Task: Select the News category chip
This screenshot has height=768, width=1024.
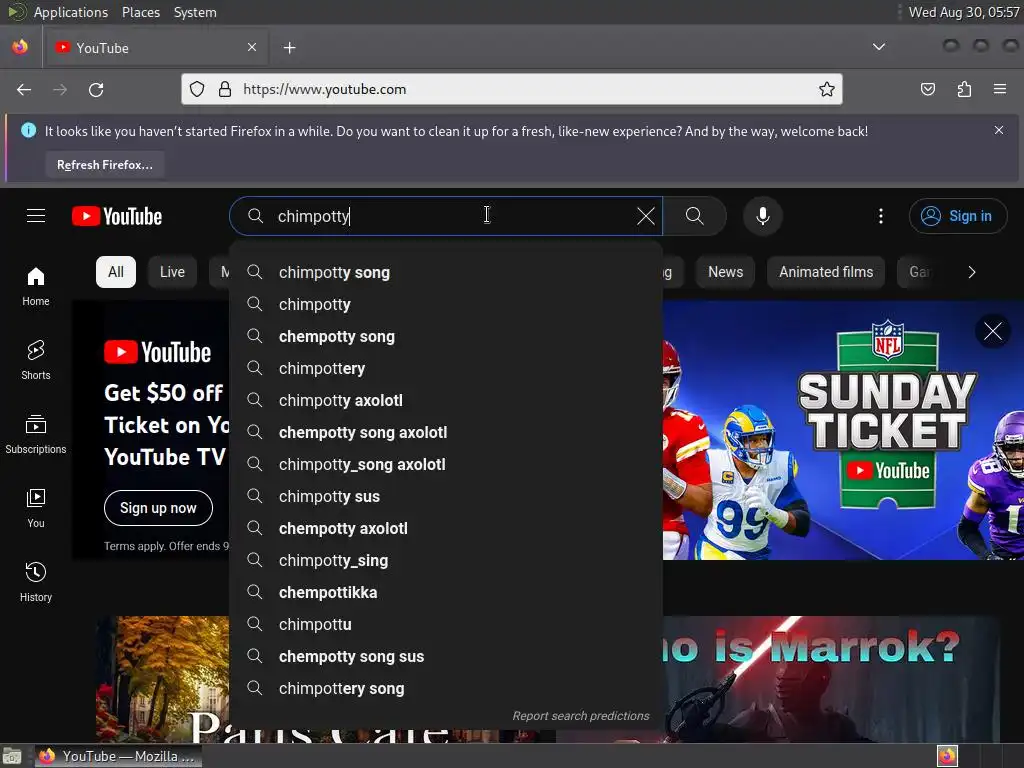Action: pos(725,272)
